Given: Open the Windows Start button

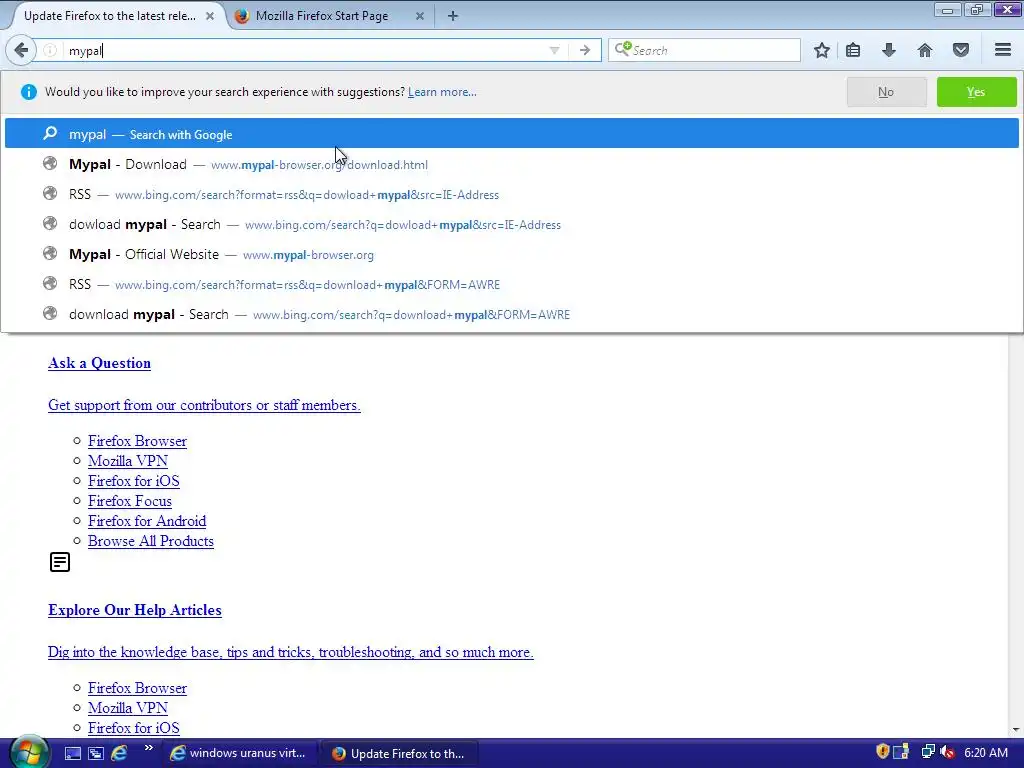Looking at the screenshot, I should [28, 753].
